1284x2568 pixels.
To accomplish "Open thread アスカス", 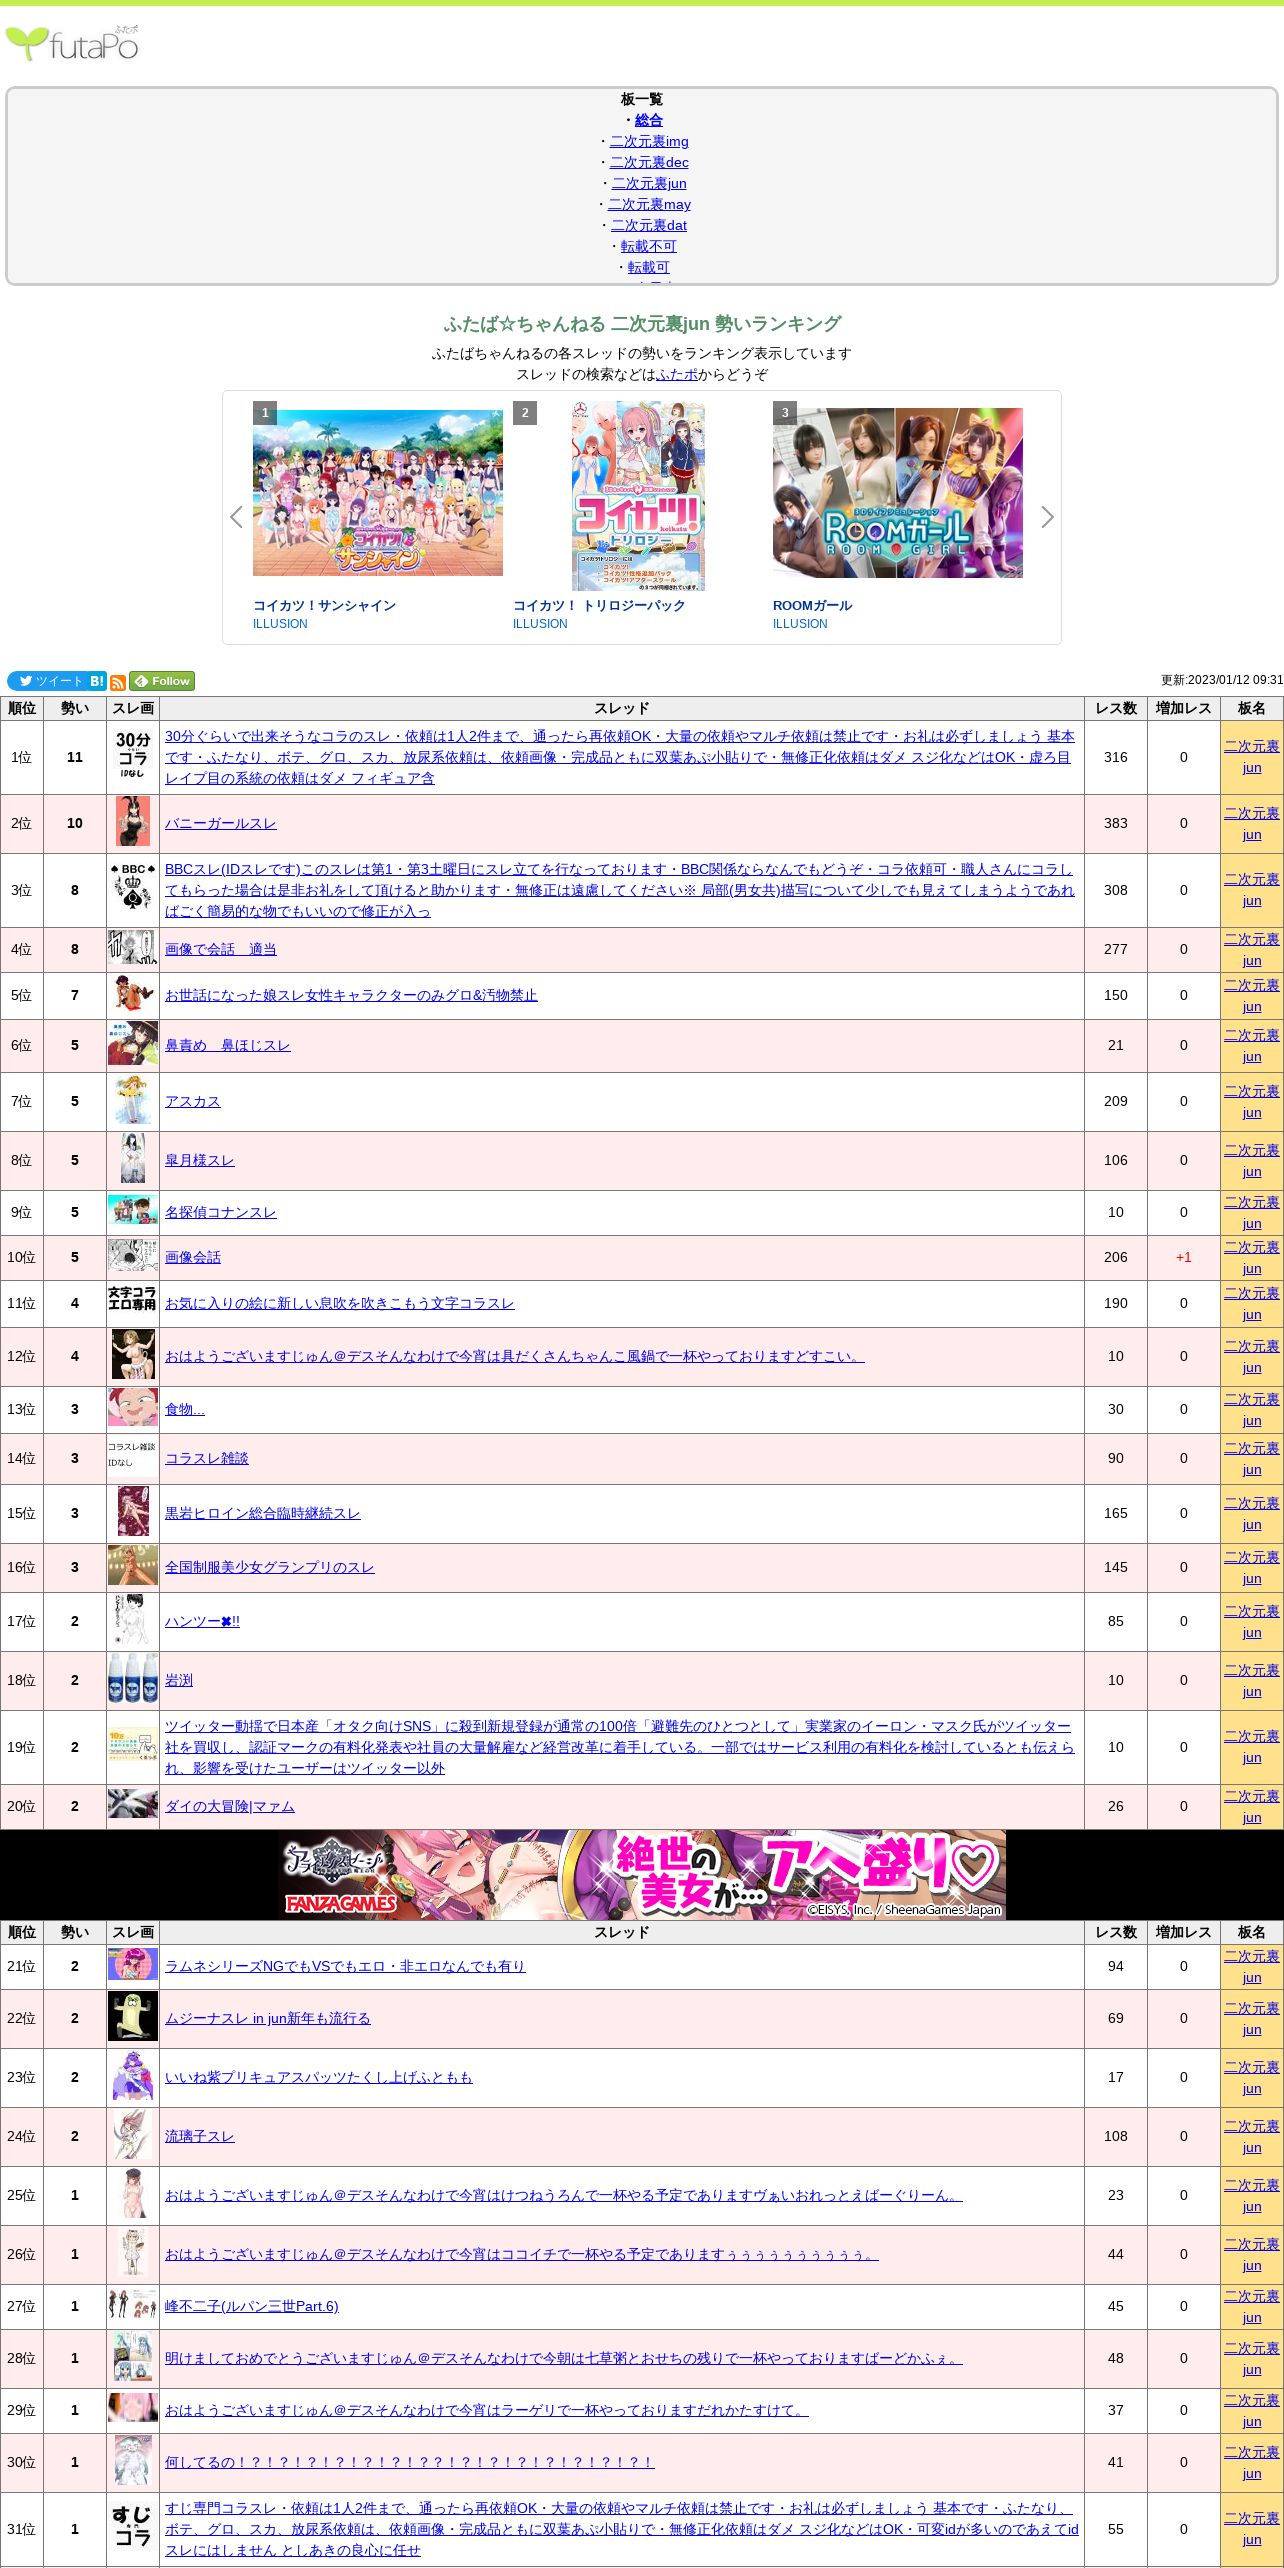I will (192, 1101).
